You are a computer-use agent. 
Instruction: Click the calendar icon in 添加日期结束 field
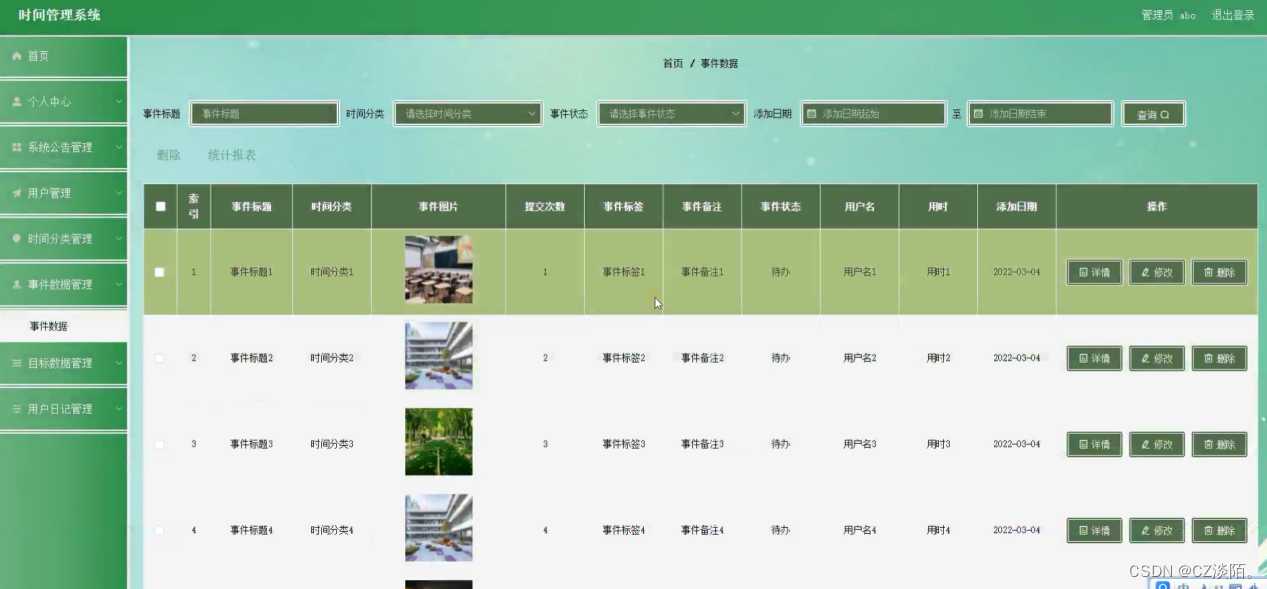pos(978,114)
